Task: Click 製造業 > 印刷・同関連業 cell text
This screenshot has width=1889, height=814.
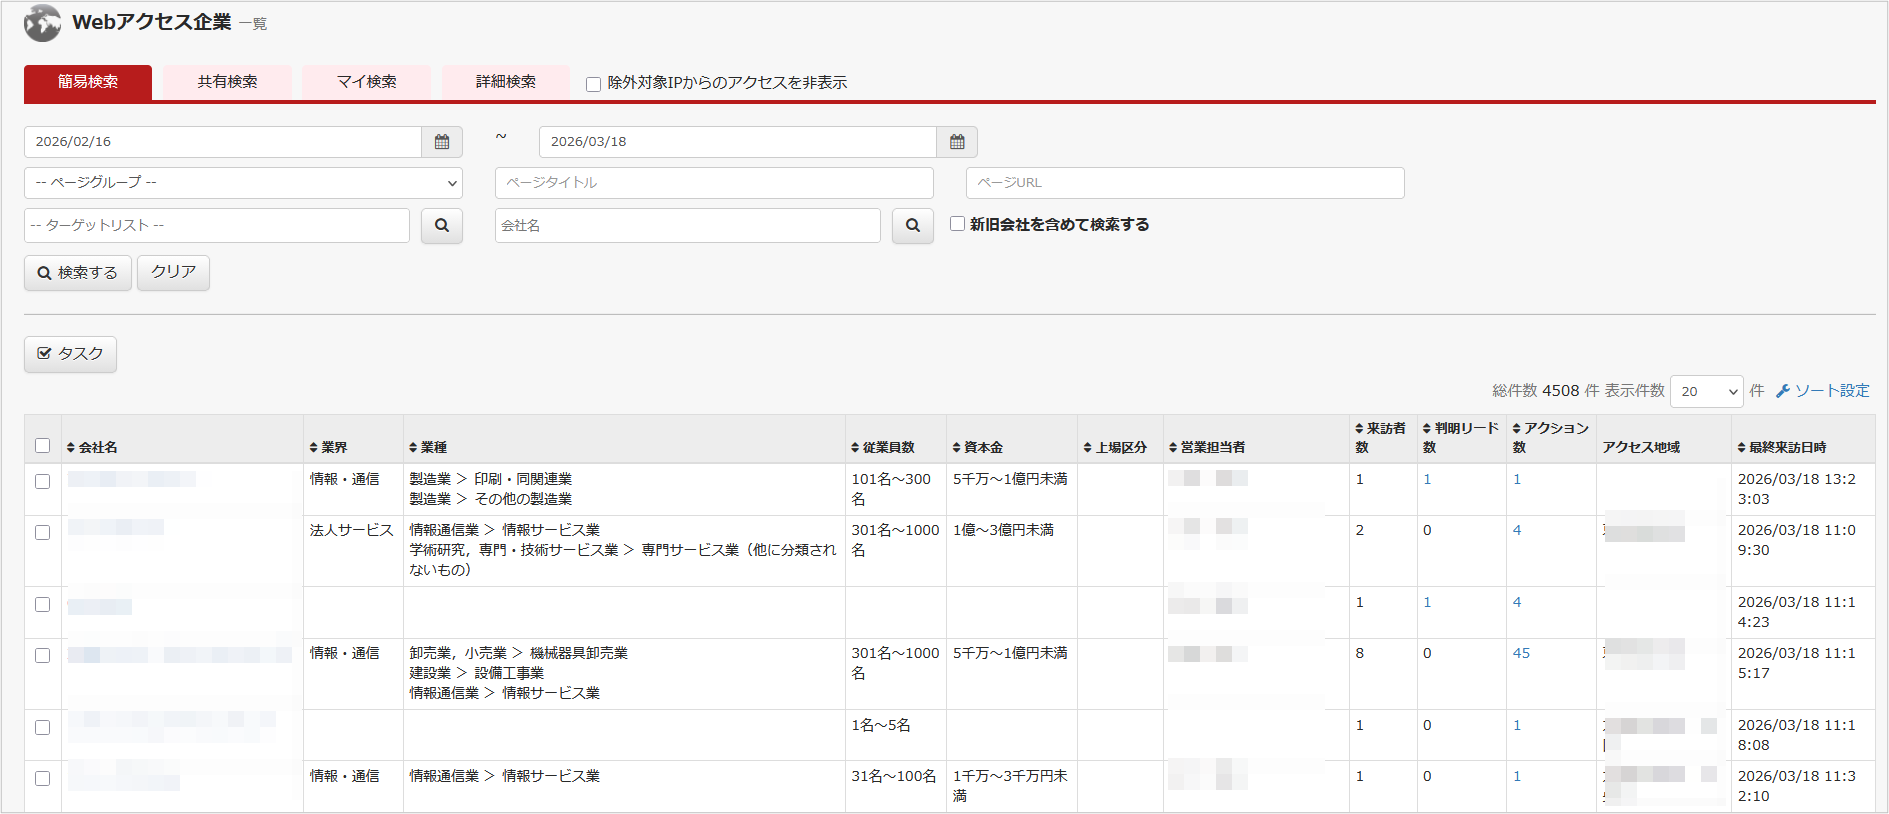Action: point(491,479)
